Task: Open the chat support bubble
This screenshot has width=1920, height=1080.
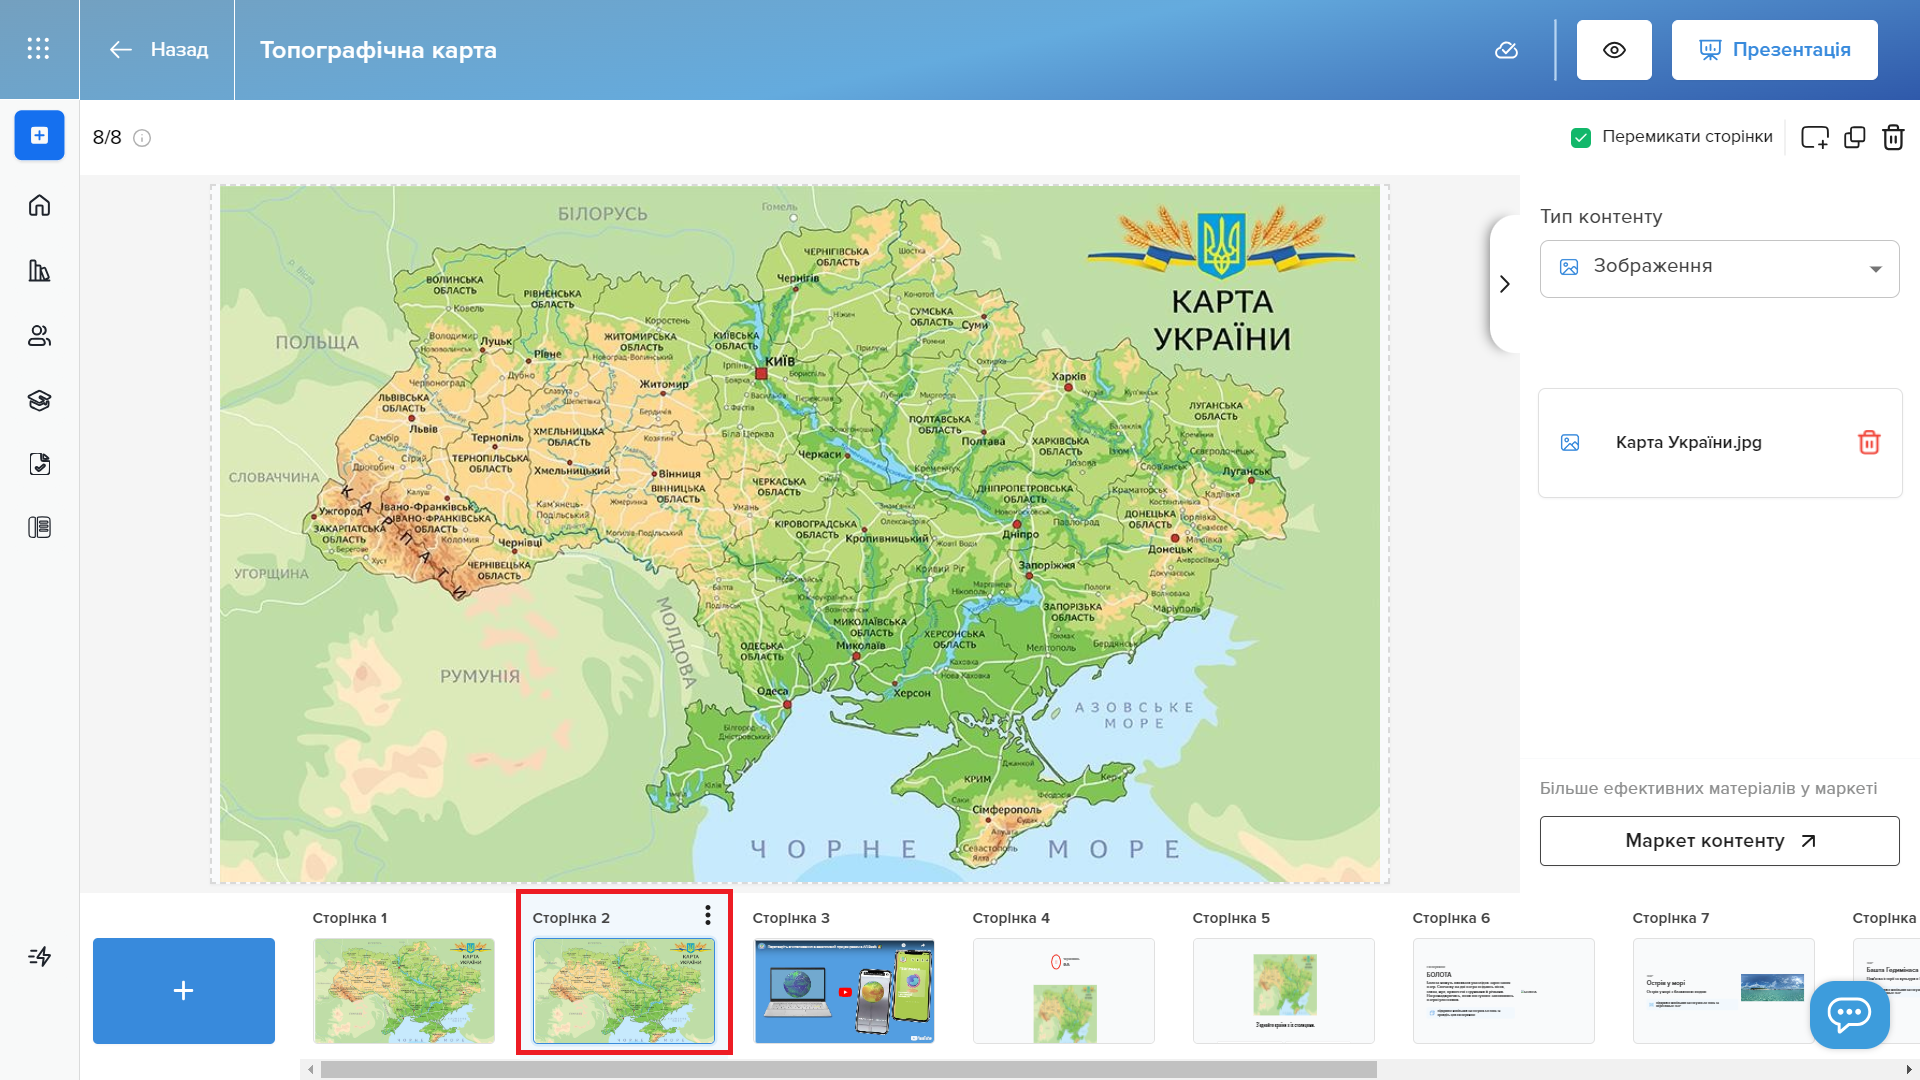Action: 1849,1014
